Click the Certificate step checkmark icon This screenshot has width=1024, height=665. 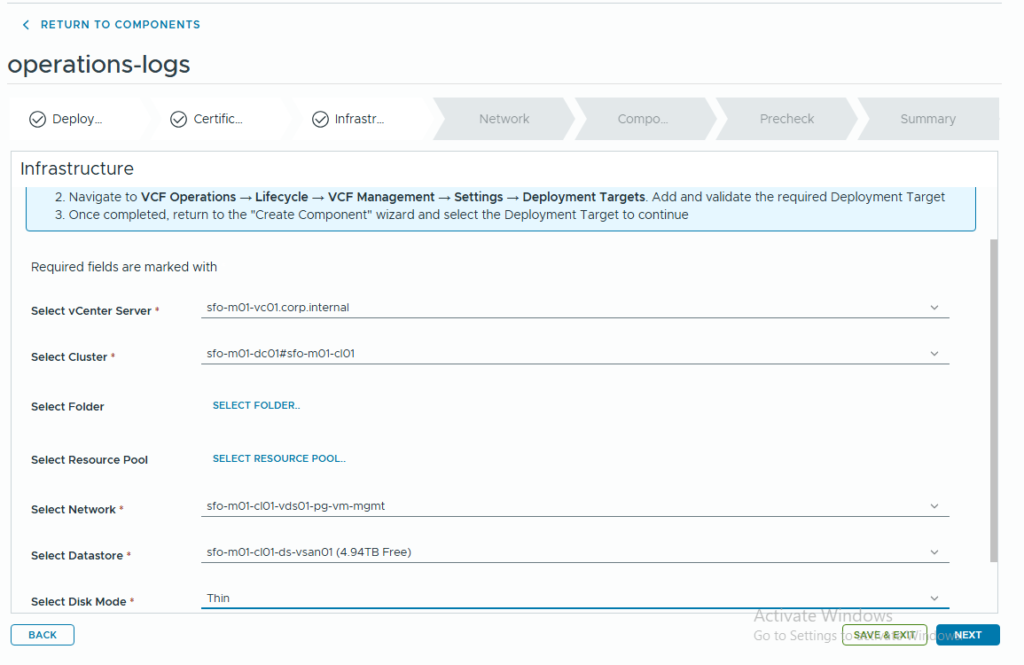click(178, 119)
